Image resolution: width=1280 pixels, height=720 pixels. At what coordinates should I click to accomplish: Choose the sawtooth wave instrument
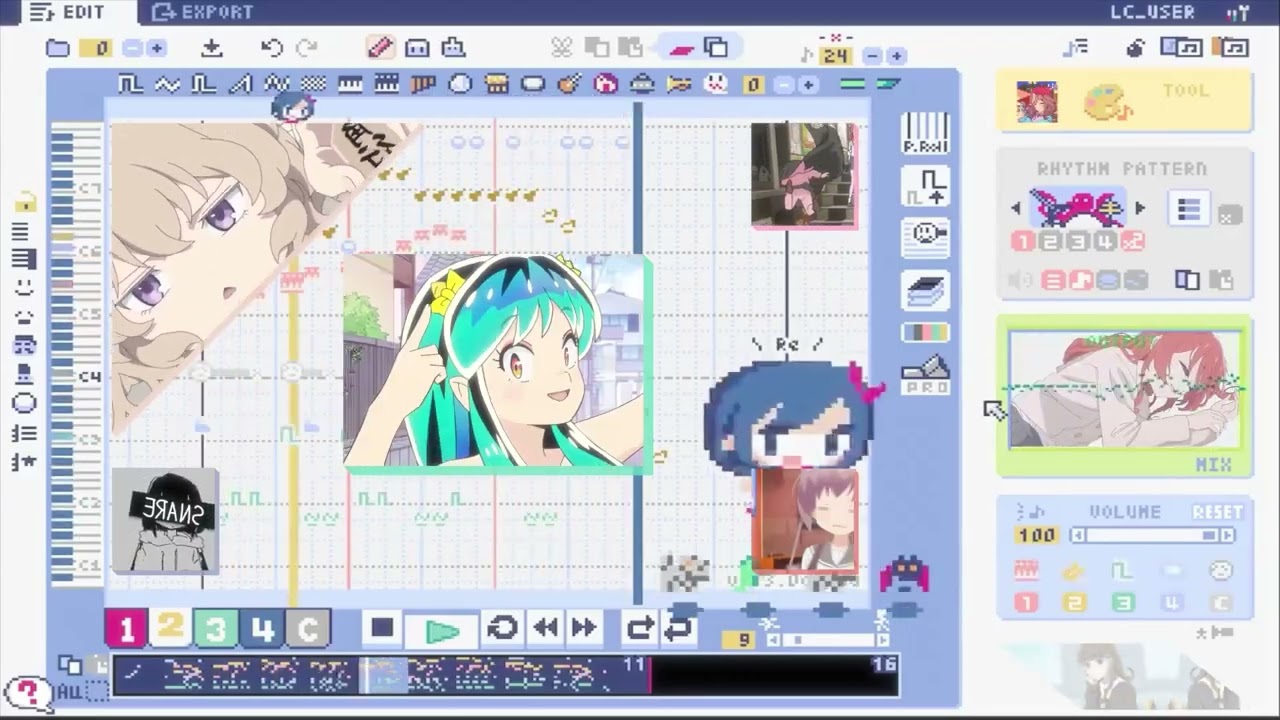(240, 84)
